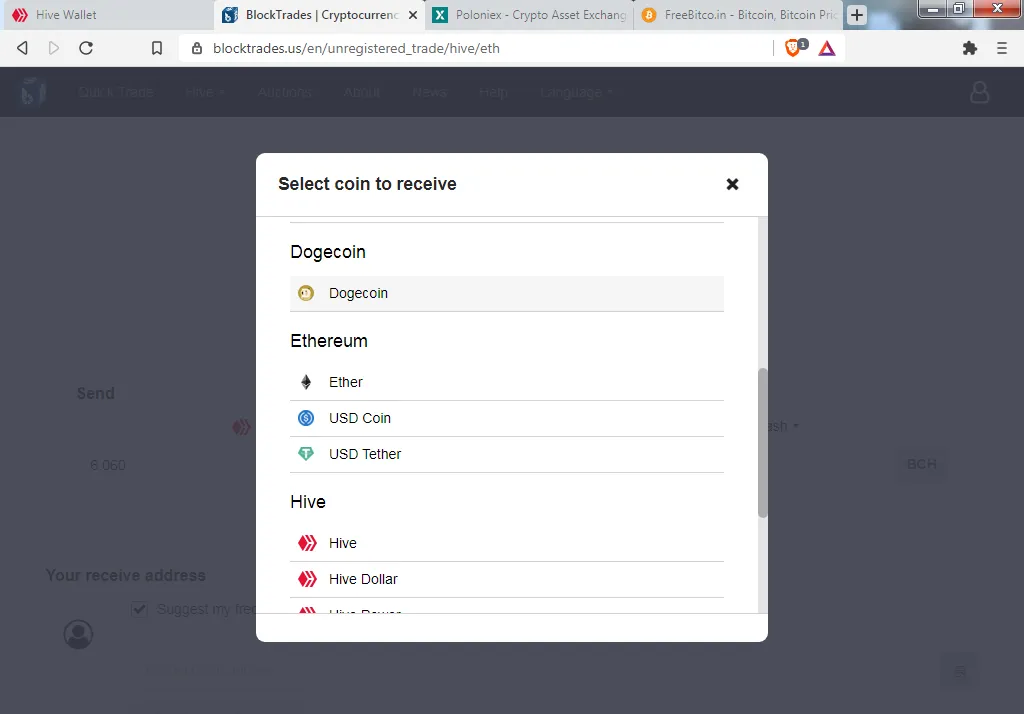Open the browser hamburger menu
Viewport: 1024px width, 714px height.
click(x=1001, y=48)
